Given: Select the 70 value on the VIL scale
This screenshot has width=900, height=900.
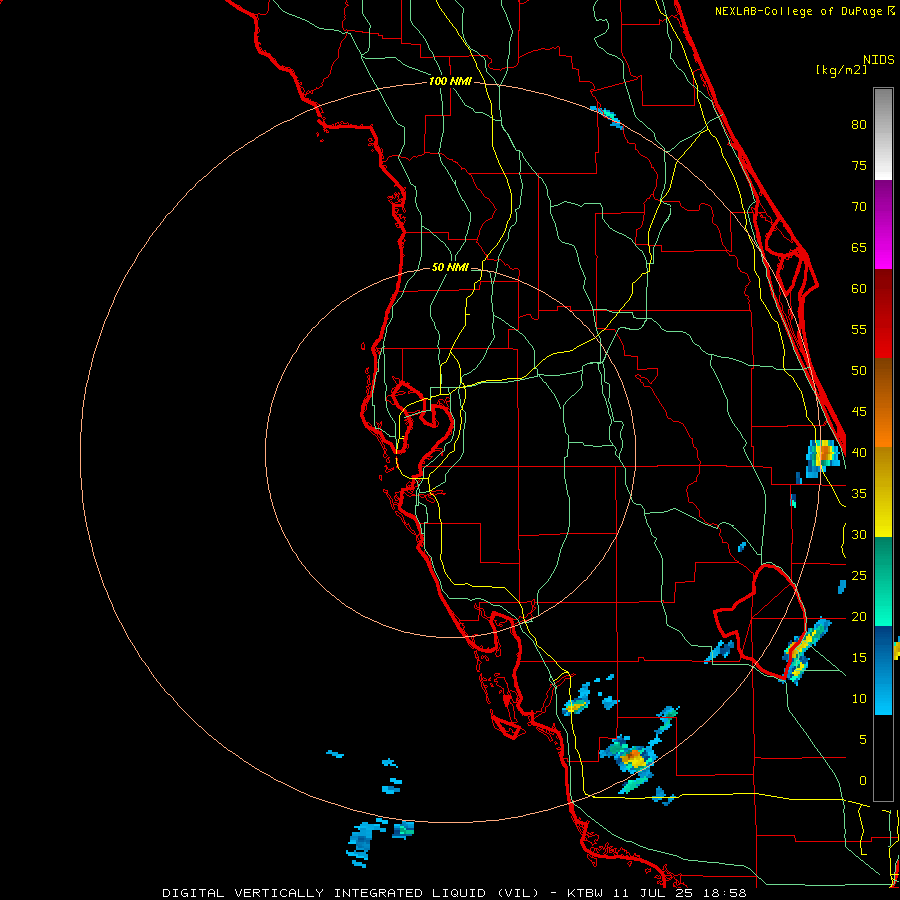Looking at the screenshot, I should [859, 207].
